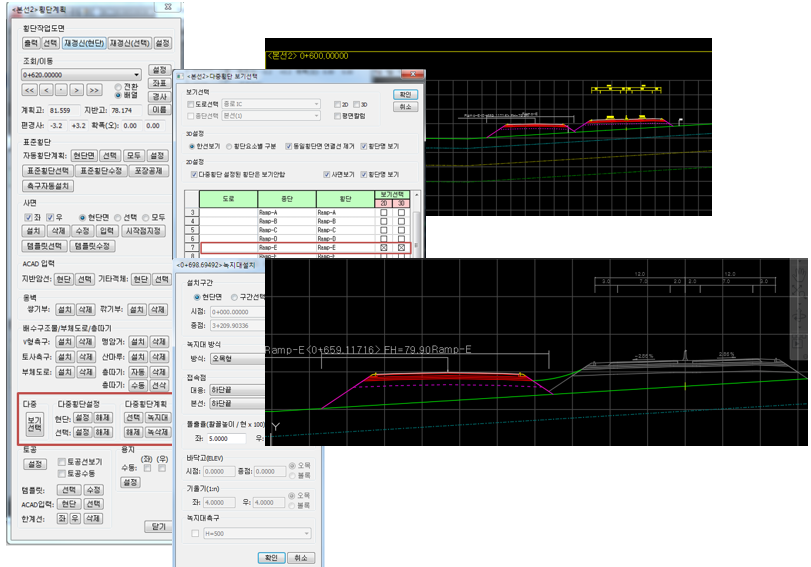
Task: Click the 녹삭제 button in 다중횡단계획
Action: click(158, 431)
